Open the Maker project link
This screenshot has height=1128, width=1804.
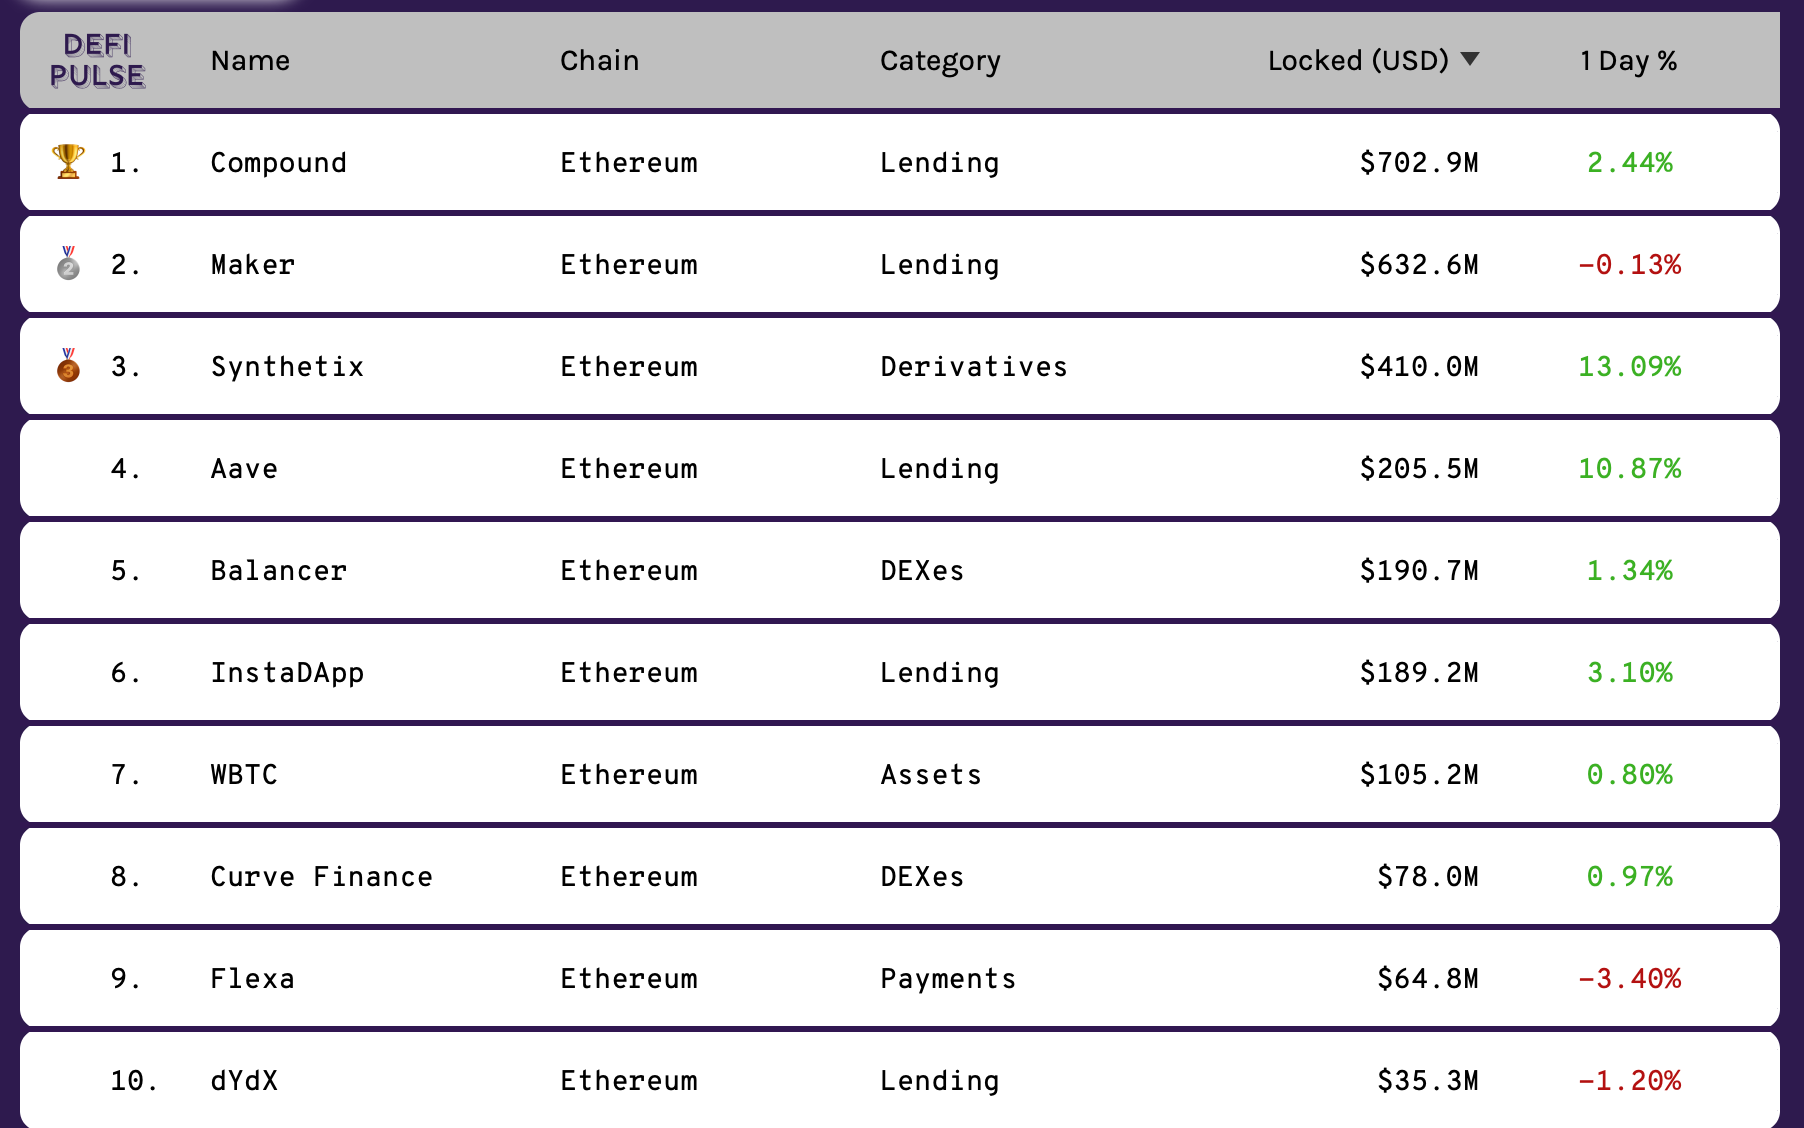tap(252, 265)
